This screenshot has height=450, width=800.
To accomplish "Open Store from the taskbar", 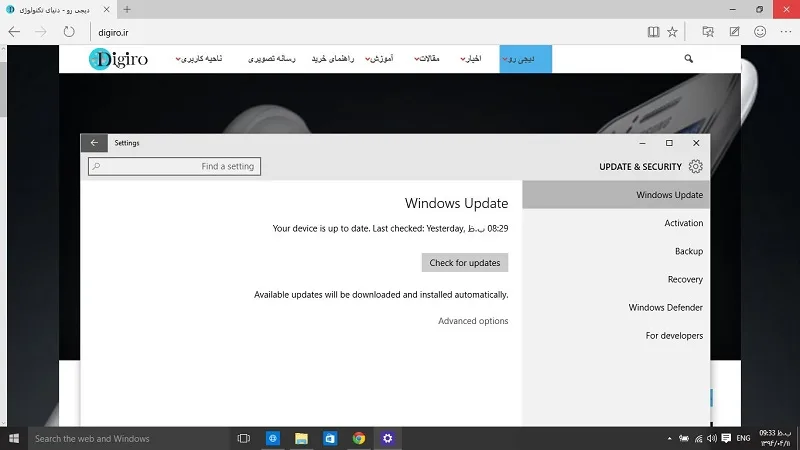I will [x=330, y=438].
